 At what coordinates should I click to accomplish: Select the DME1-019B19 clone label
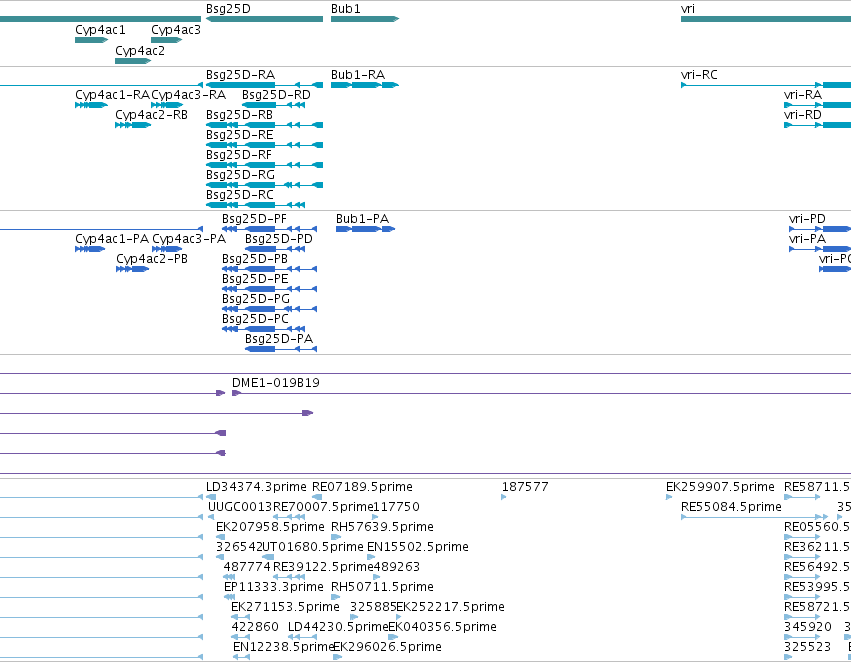[276, 383]
